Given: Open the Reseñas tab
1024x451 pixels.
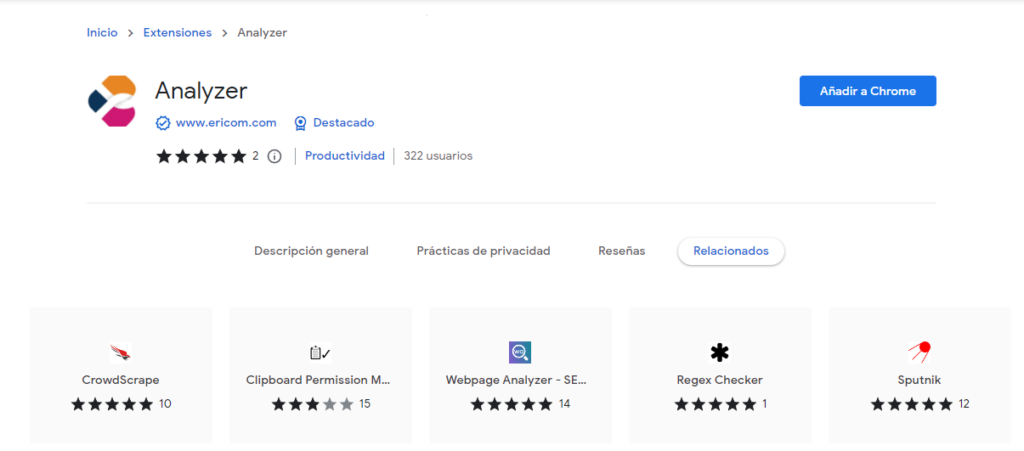Looking at the screenshot, I should point(622,251).
